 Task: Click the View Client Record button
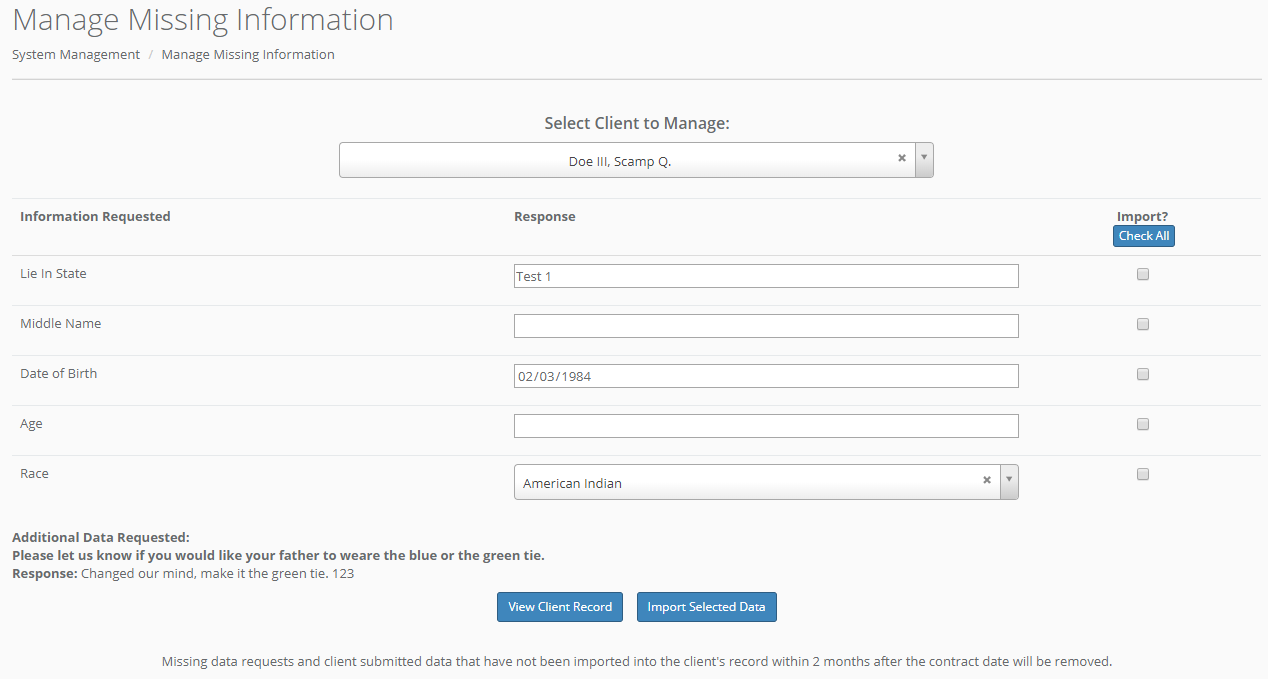560,607
